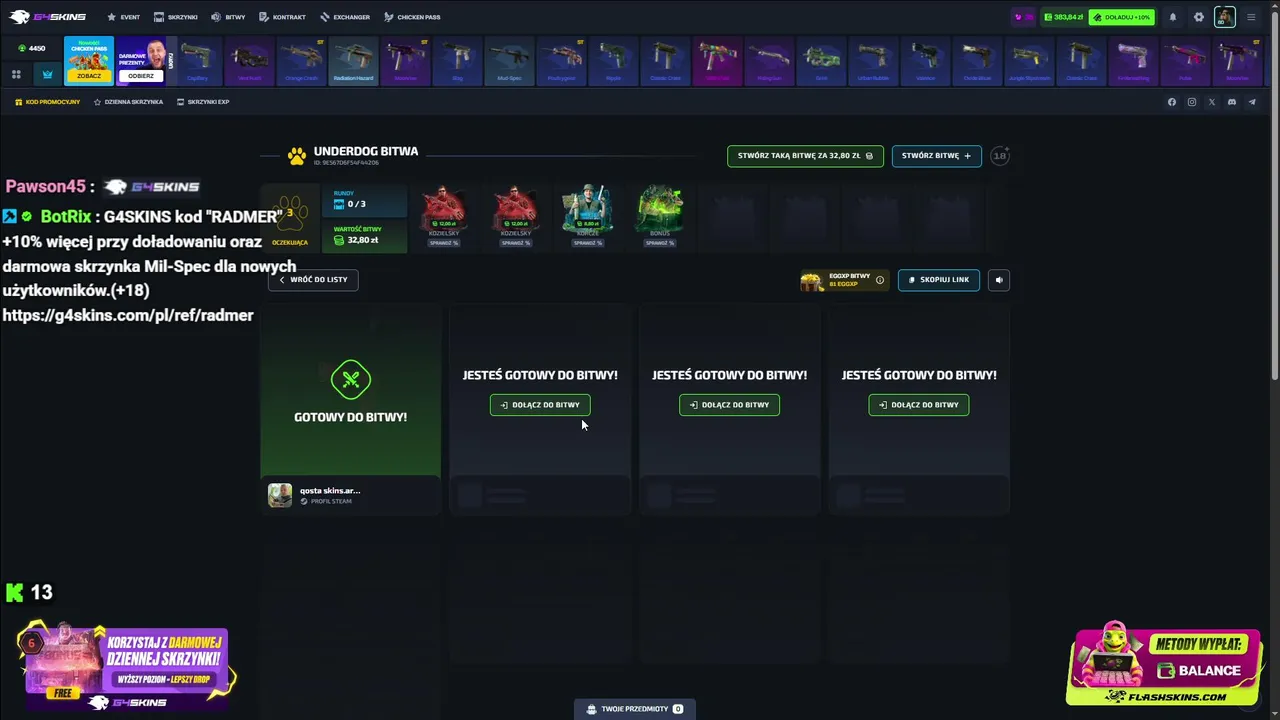Click the Flashskins.com payout banner
The image size is (1280, 720).
point(1165,663)
